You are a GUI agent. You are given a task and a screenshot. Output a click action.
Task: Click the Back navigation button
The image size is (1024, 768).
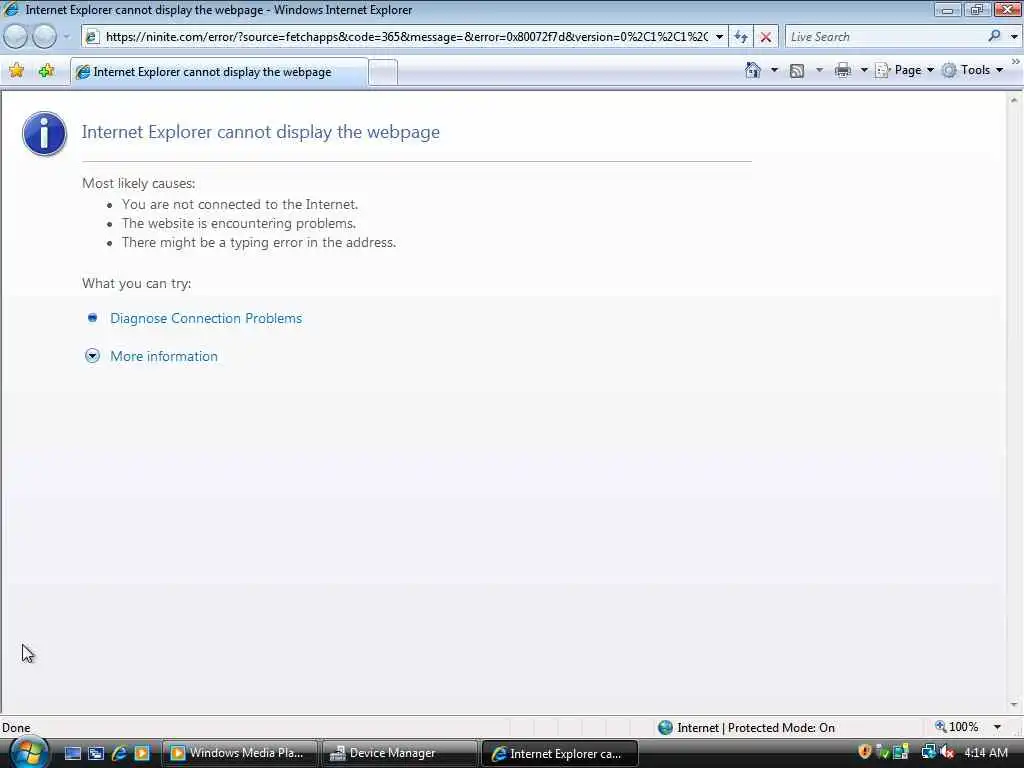(x=15, y=37)
